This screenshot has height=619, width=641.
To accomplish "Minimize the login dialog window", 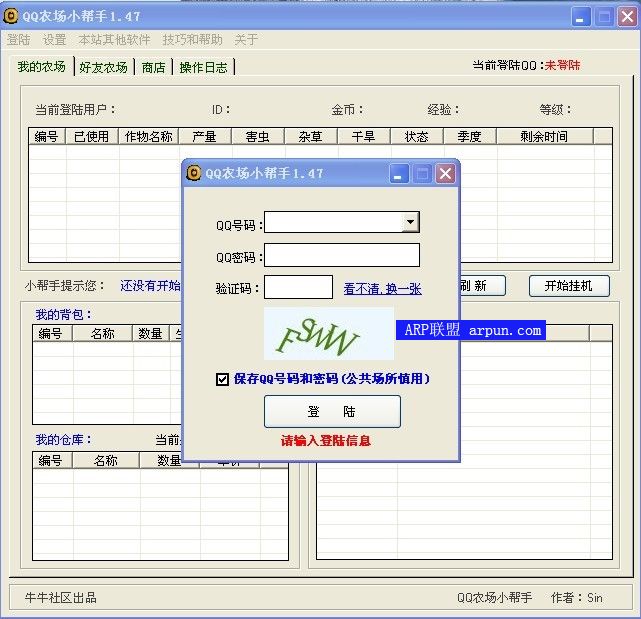I will point(399,174).
